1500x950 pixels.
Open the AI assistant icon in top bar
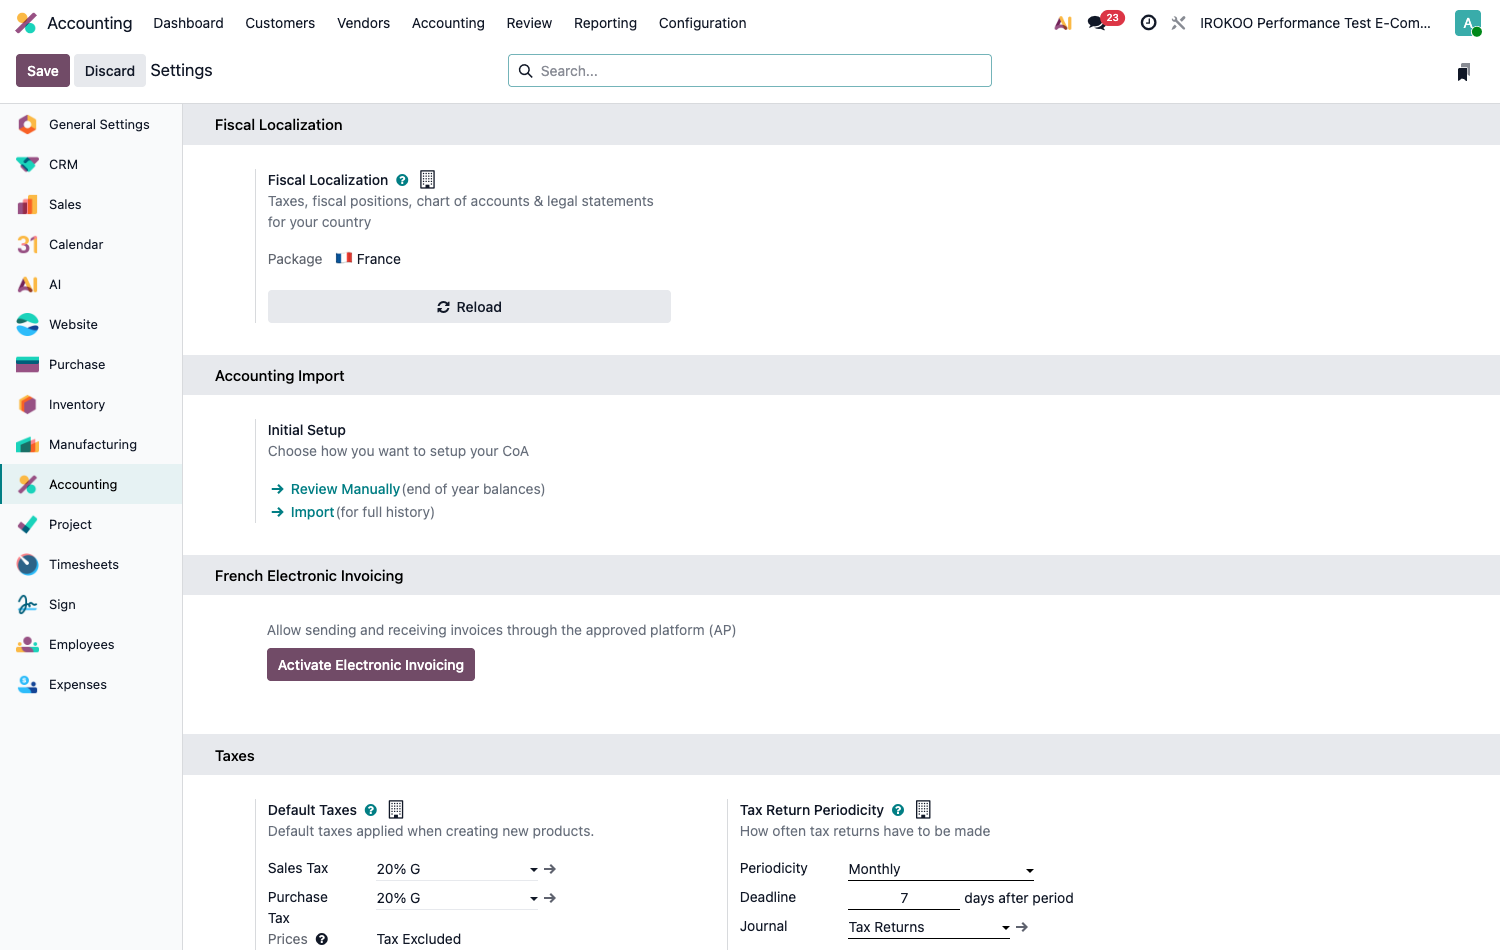click(1063, 23)
